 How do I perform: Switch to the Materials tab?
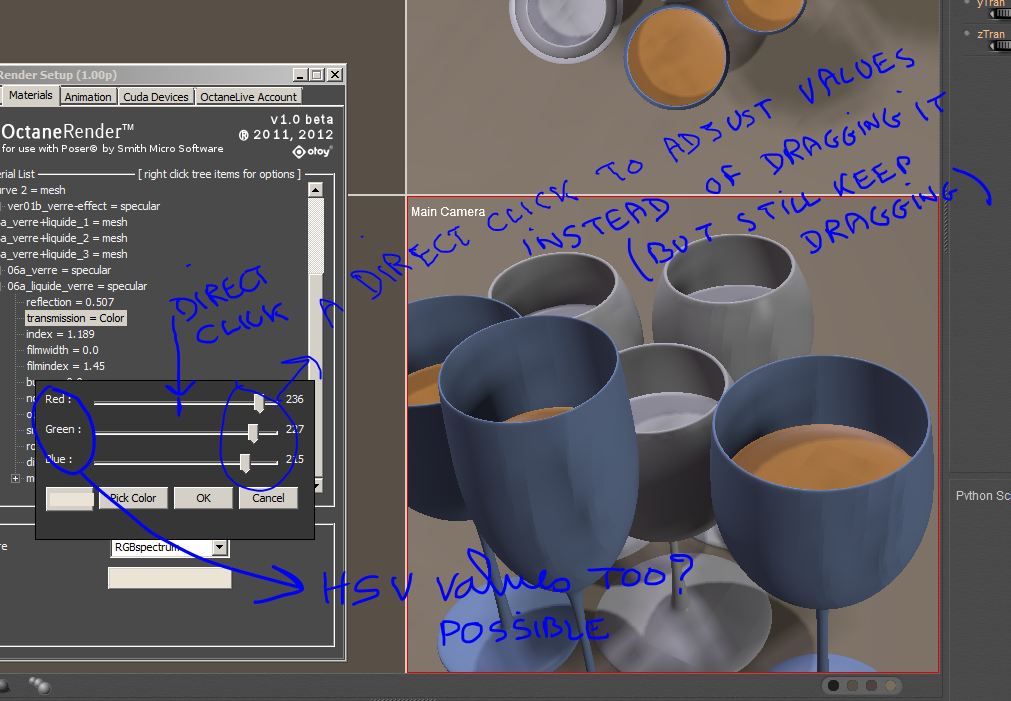click(30, 95)
